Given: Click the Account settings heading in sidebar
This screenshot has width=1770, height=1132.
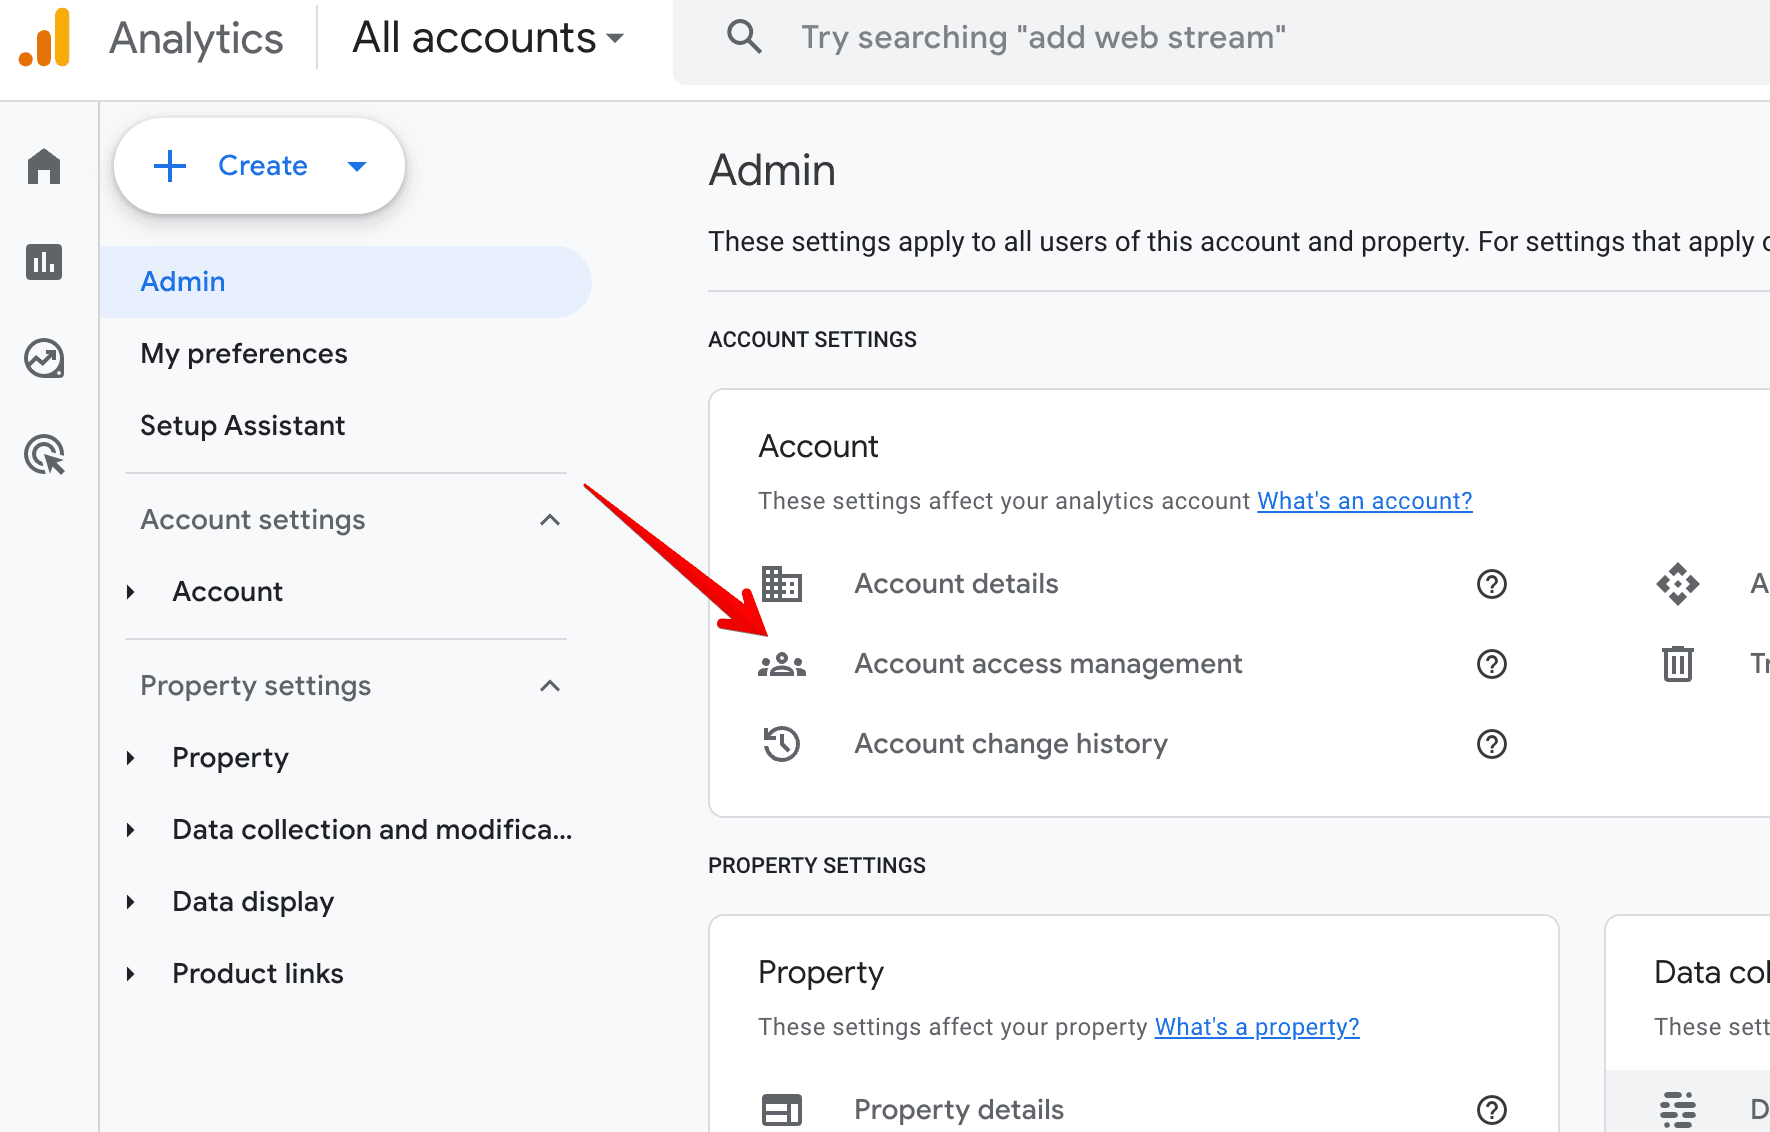Looking at the screenshot, I should pos(253,520).
